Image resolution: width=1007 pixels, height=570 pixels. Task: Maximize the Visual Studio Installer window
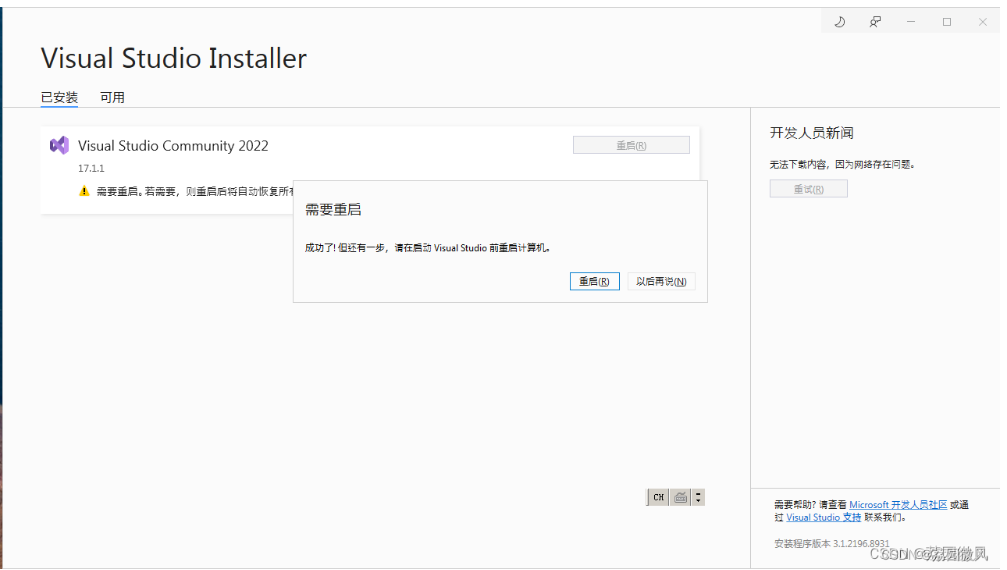point(947,22)
